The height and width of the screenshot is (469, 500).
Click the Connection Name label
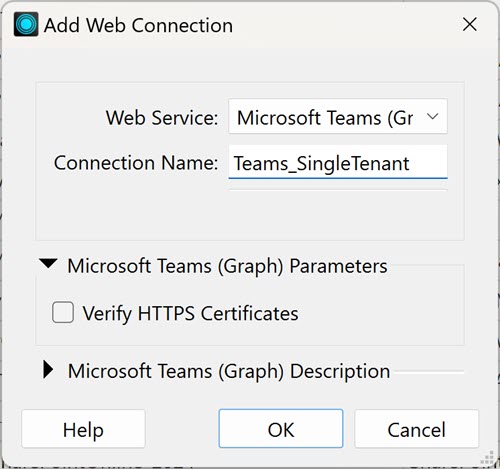[x=136, y=163]
